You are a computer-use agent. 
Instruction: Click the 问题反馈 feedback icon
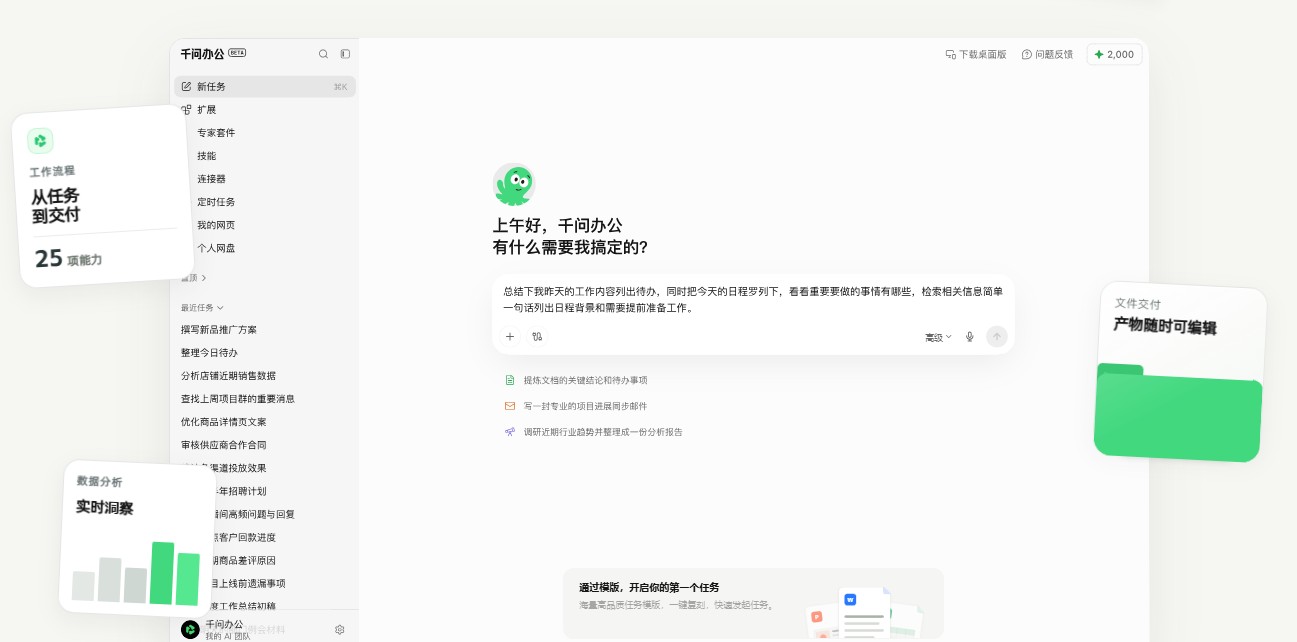point(1027,54)
